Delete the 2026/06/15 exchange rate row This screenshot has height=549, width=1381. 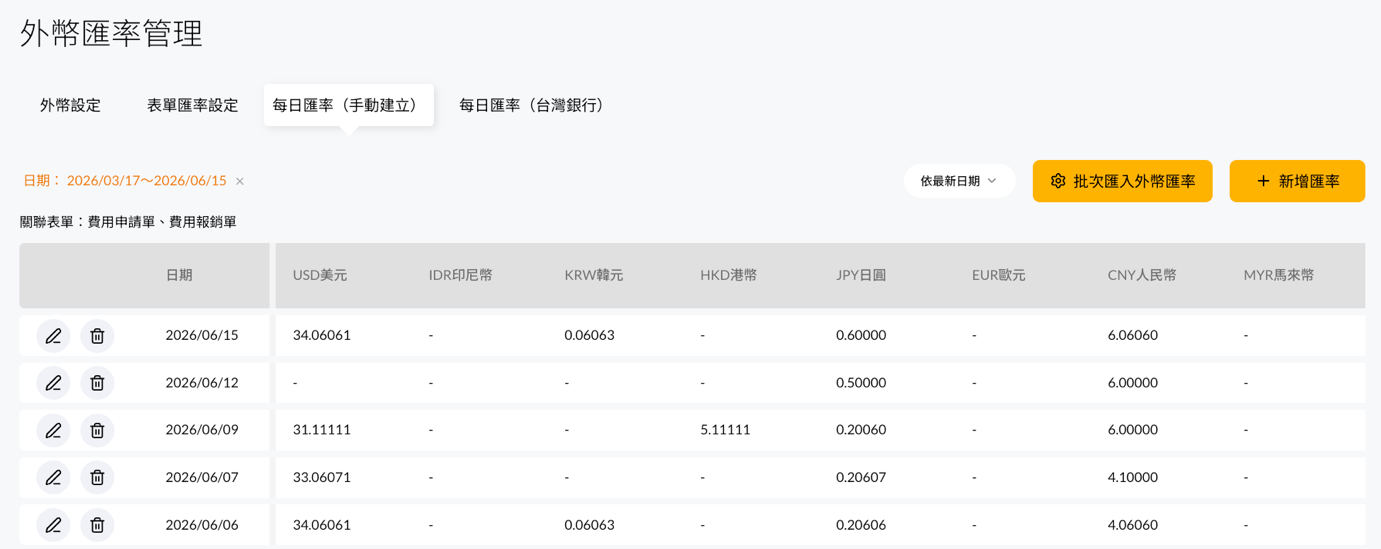coord(97,336)
